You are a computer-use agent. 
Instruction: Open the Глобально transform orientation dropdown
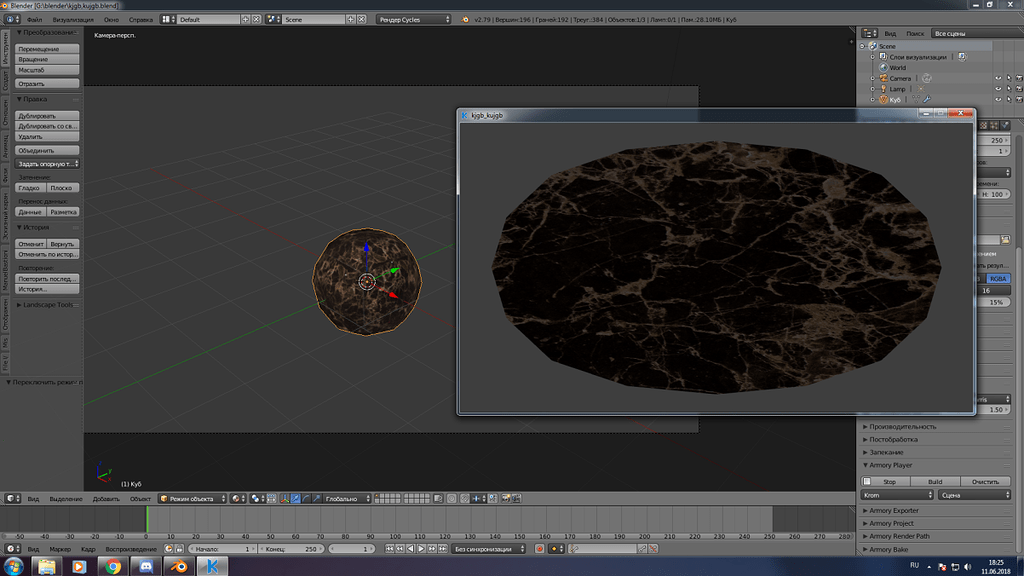(x=347, y=498)
